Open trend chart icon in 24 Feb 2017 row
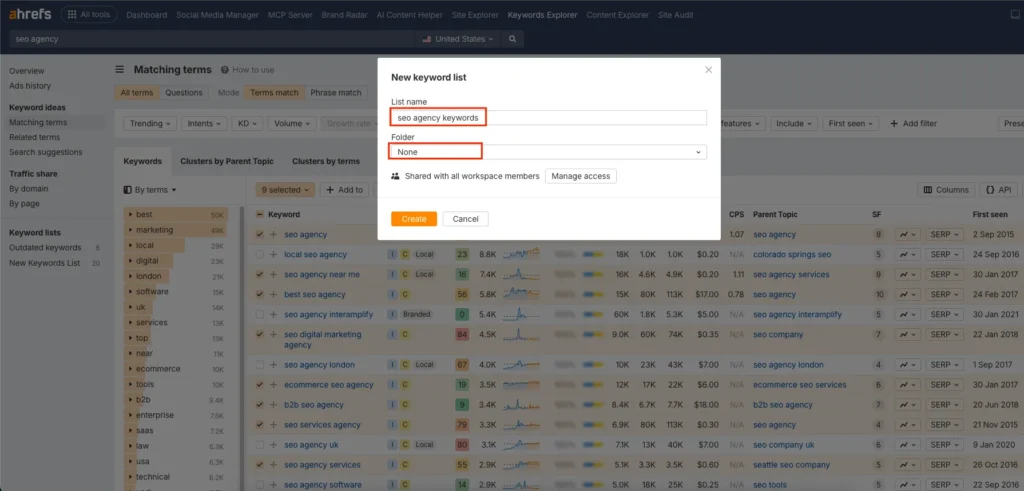1024x491 pixels. tap(907, 294)
